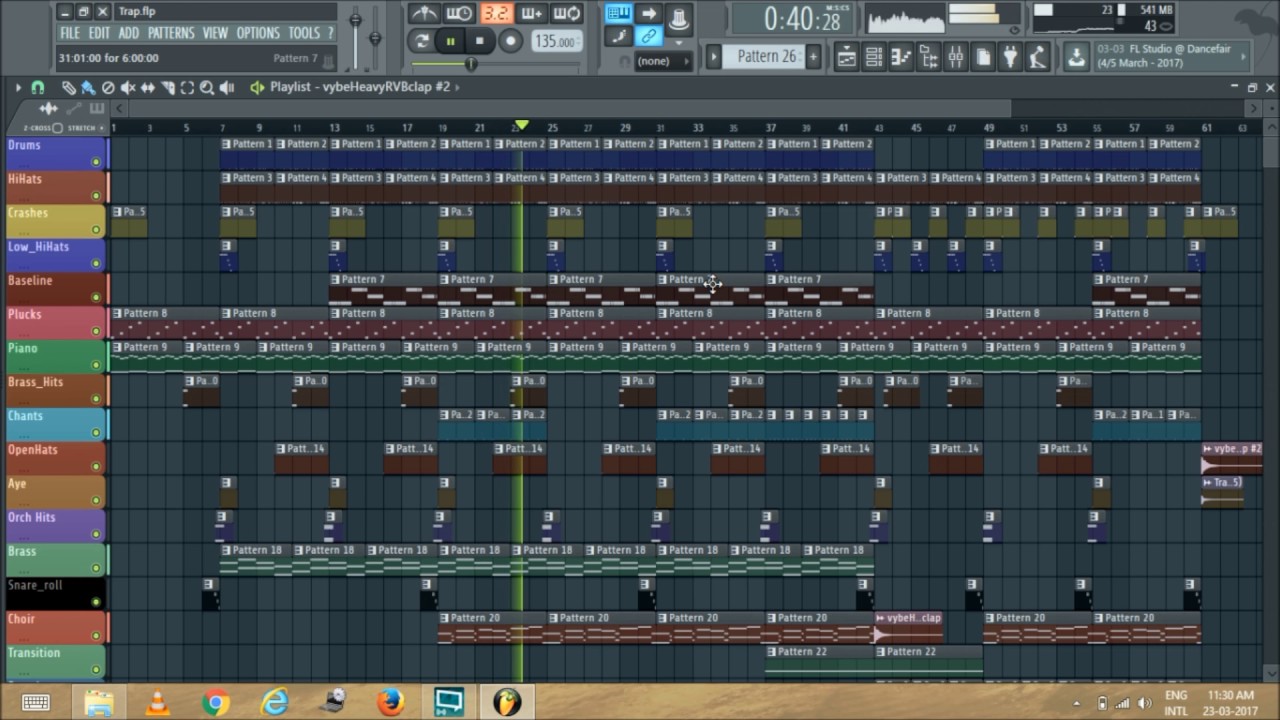Open first Pattern 18 clip menu on Brass
Image resolution: width=1280 pixels, height=720 pixels.
226,550
